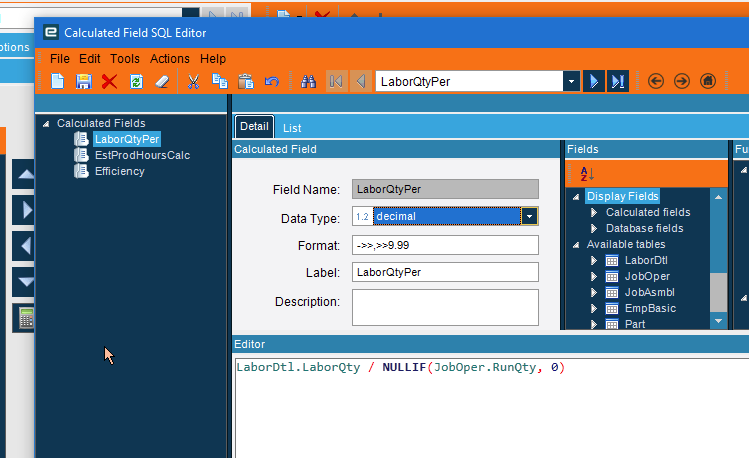Image resolution: width=749 pixels, height=458 pixels.
Task: Open the Actions menu
Action: click(170, 59)
